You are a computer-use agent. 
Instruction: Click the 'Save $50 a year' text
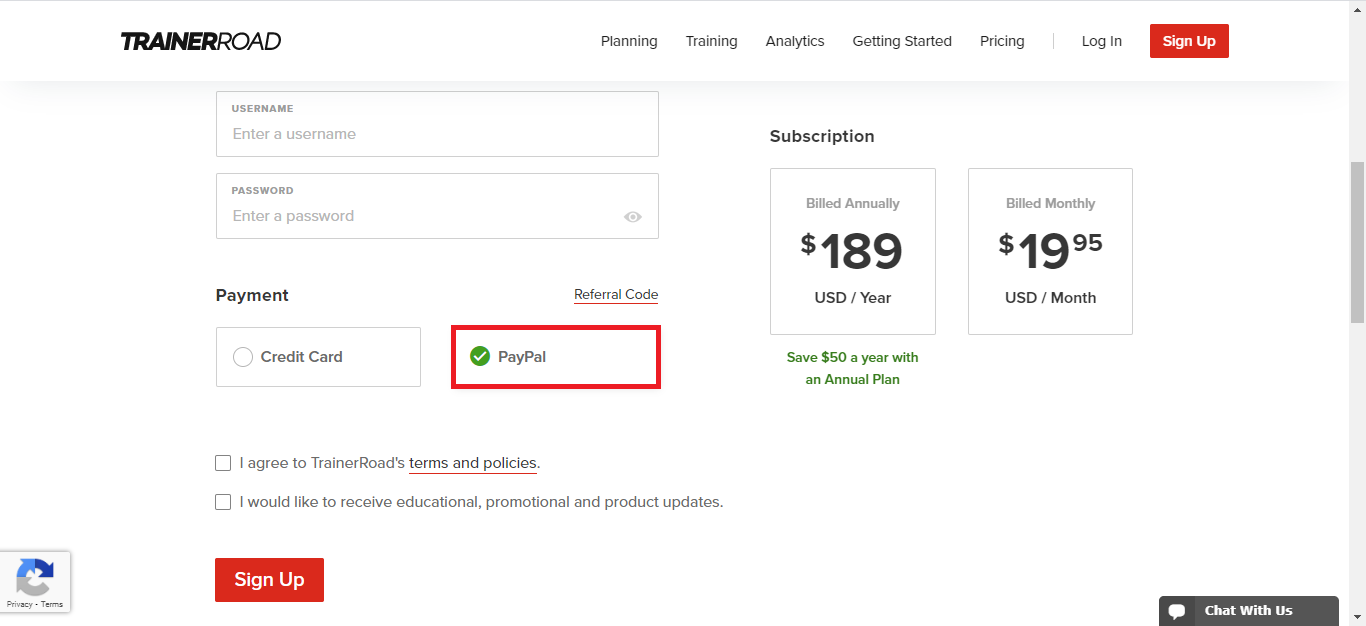pyautogui.click(x=853, y=368)
